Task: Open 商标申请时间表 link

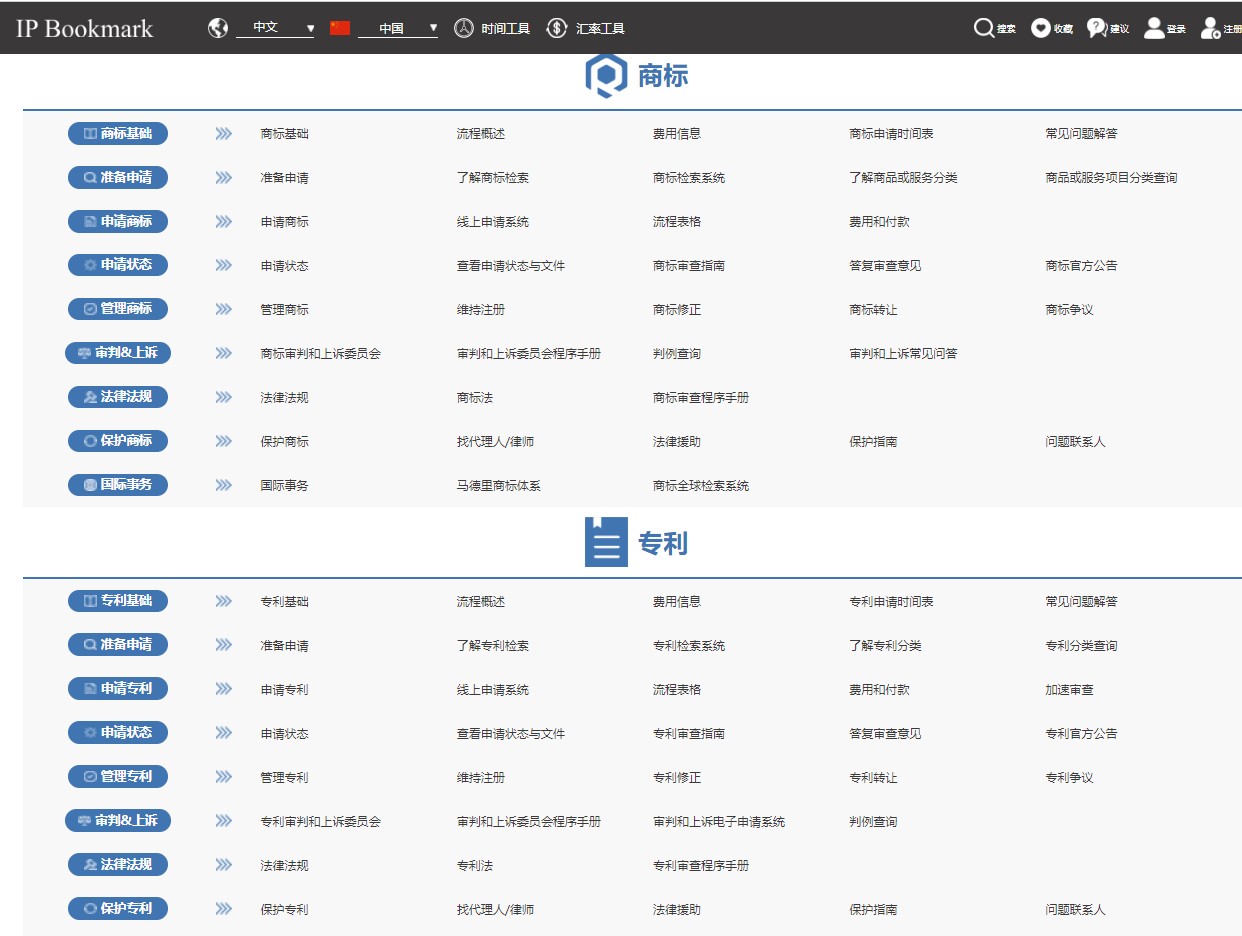Action: [891, 134]
